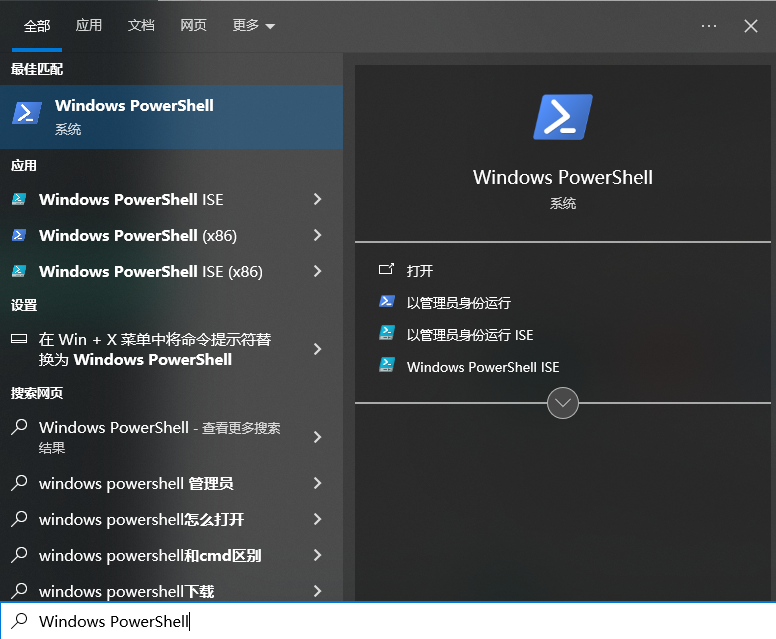Screen dimensions: 776x639
Task: Click magnifier icon beside powershell和cmd区别
Action: click(19, 555)
